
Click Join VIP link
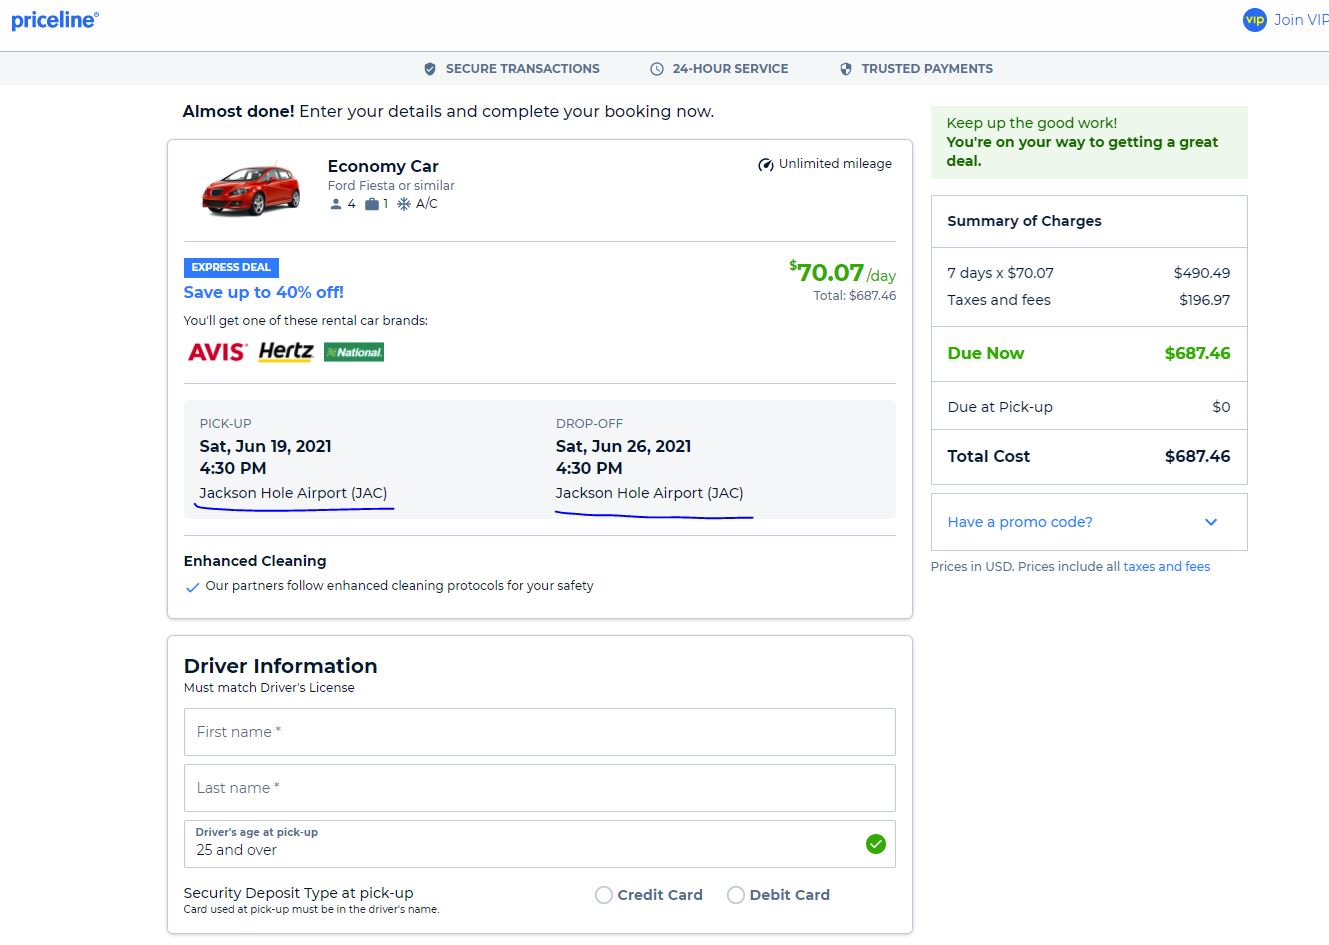click(1300, 20)
